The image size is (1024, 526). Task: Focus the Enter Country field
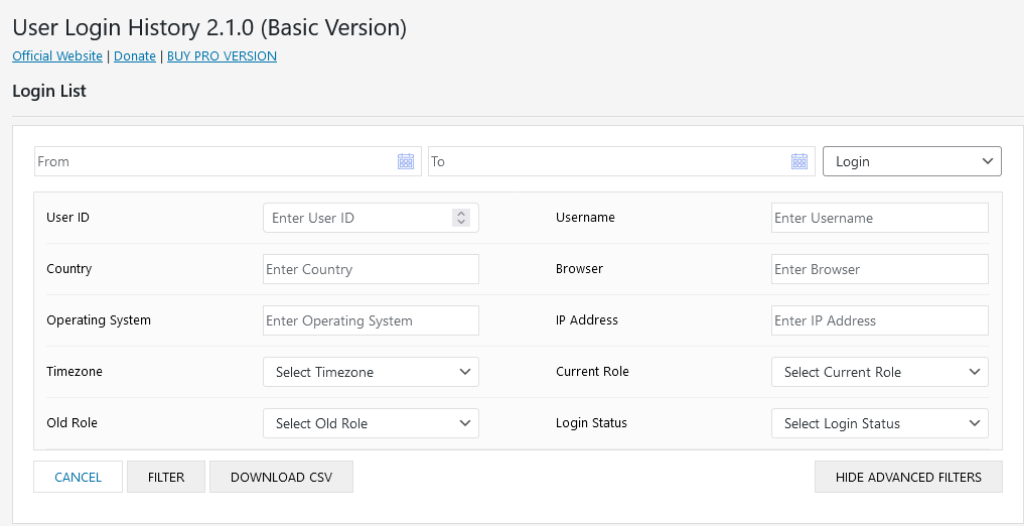pyautogui.click(x=371, y=269)
